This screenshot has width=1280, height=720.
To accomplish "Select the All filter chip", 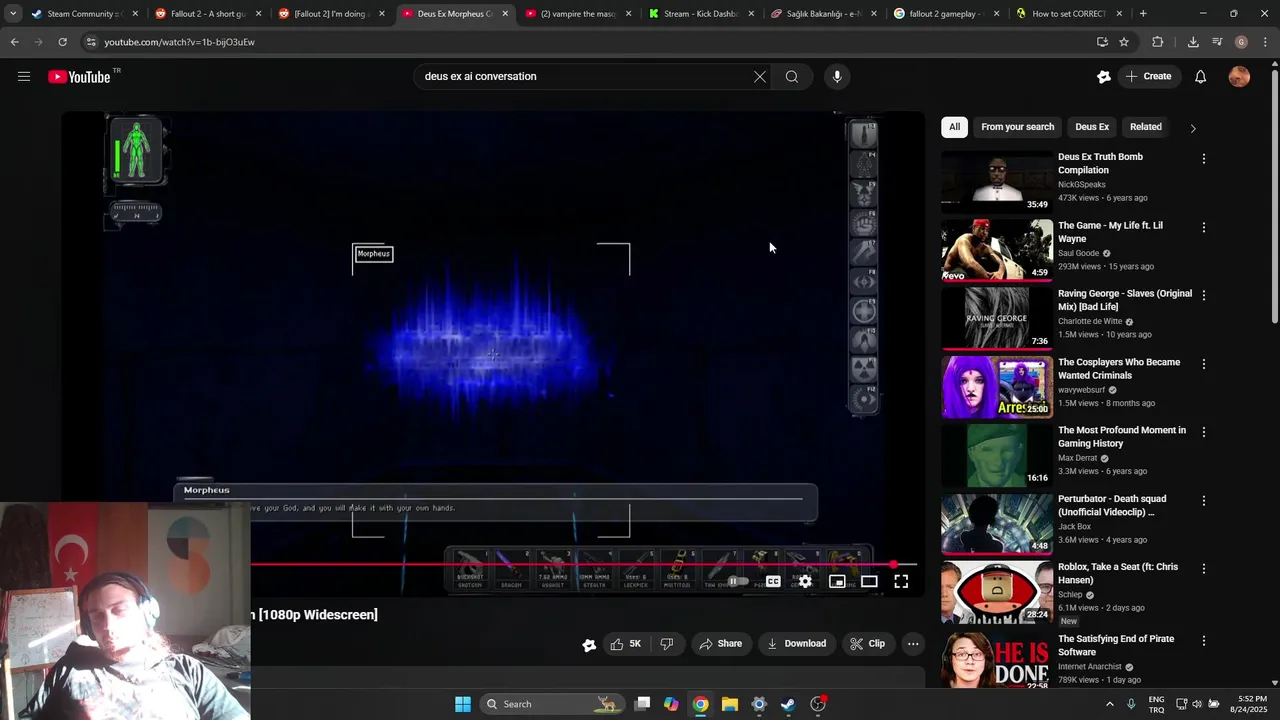I will tap(954, 127).
